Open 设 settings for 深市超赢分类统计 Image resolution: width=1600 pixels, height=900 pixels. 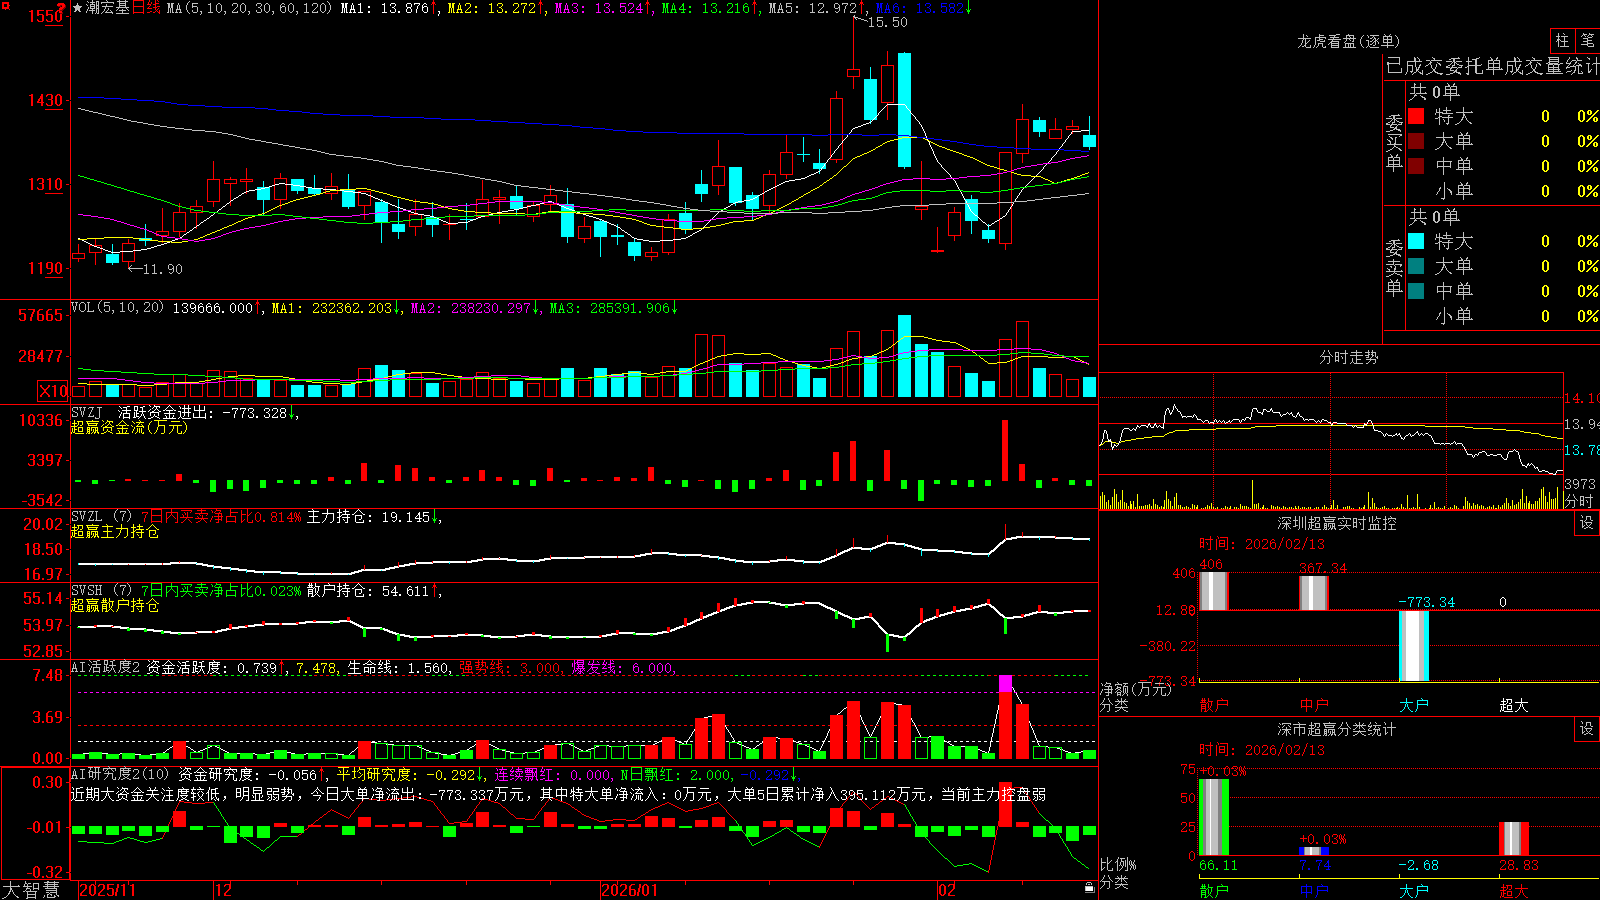point(1587,729)
